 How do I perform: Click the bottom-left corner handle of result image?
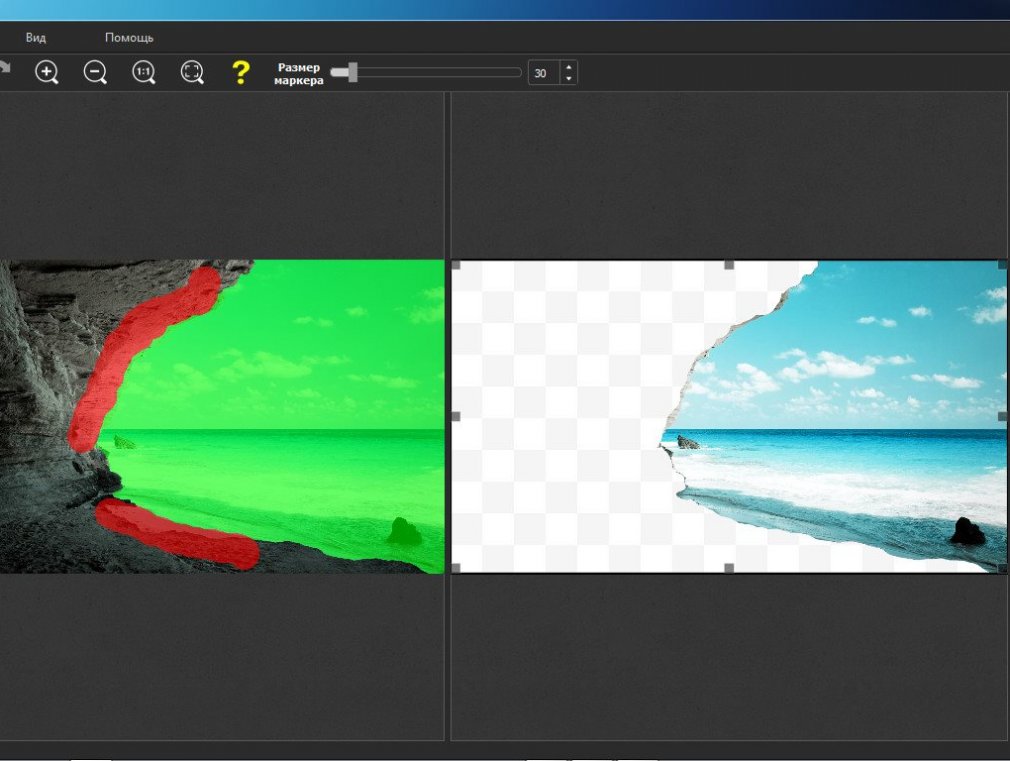click(x=456, y=568)
